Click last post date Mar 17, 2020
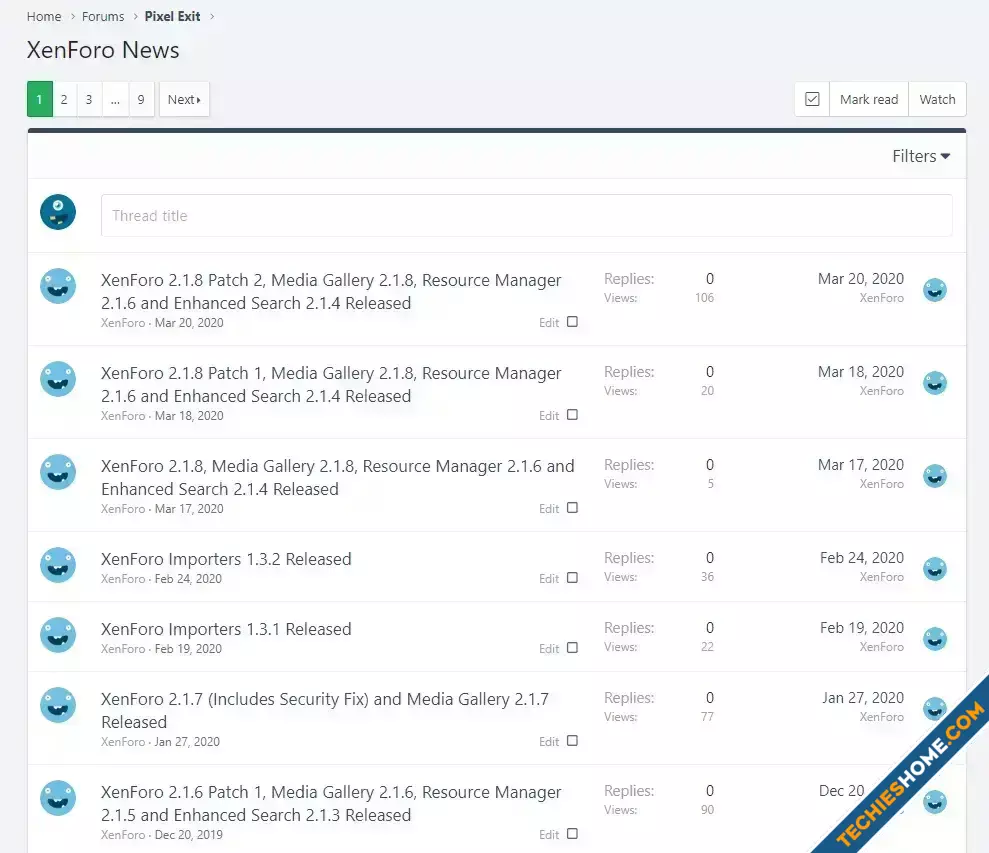 tap(860, 465)
